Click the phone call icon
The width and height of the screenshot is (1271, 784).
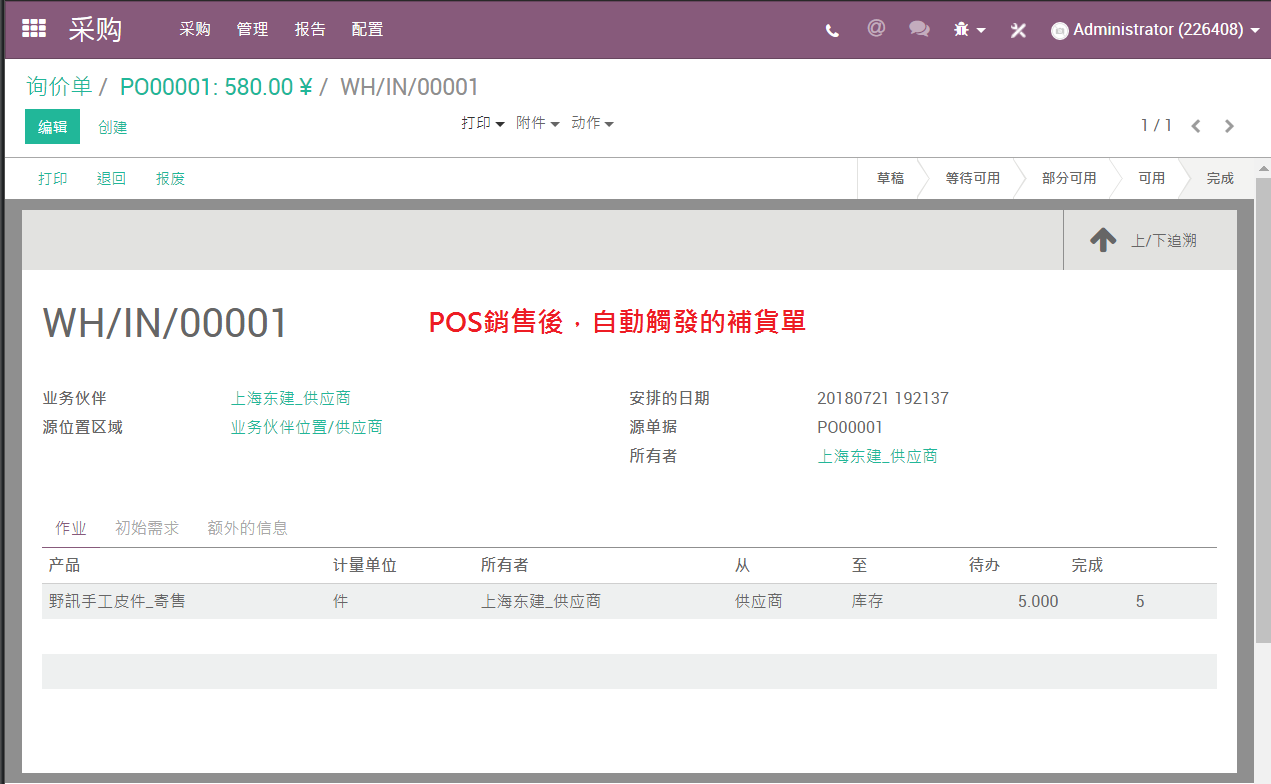click(x=832, y=30)
